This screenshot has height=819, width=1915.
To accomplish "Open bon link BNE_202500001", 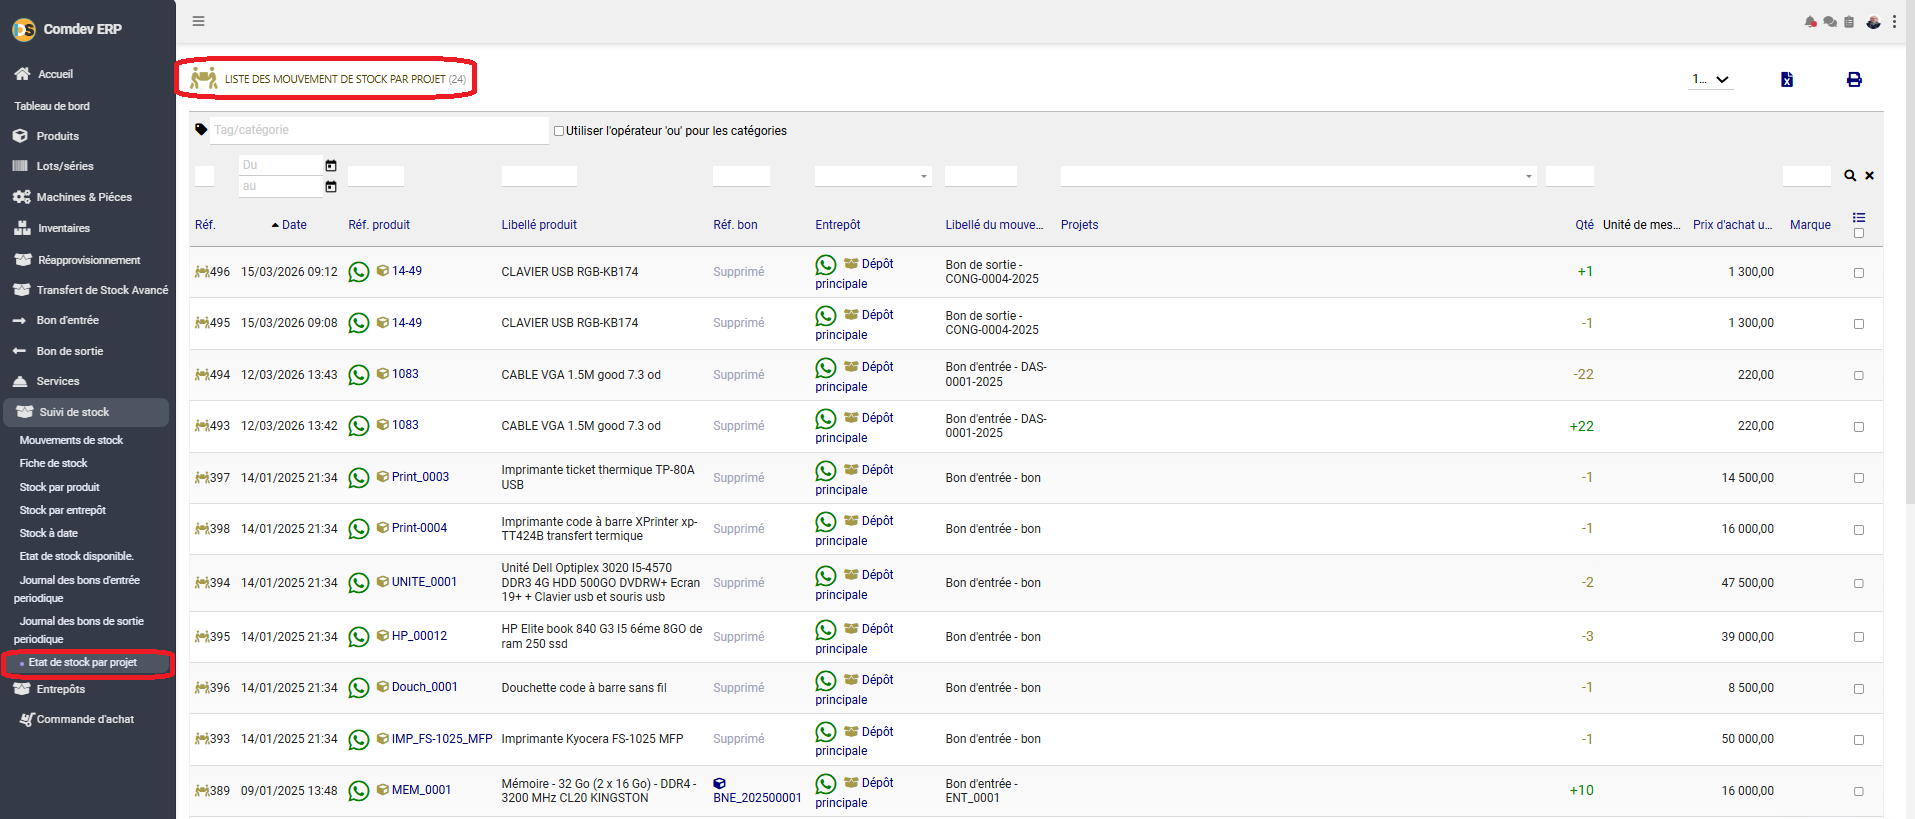I will pos(757,798).
